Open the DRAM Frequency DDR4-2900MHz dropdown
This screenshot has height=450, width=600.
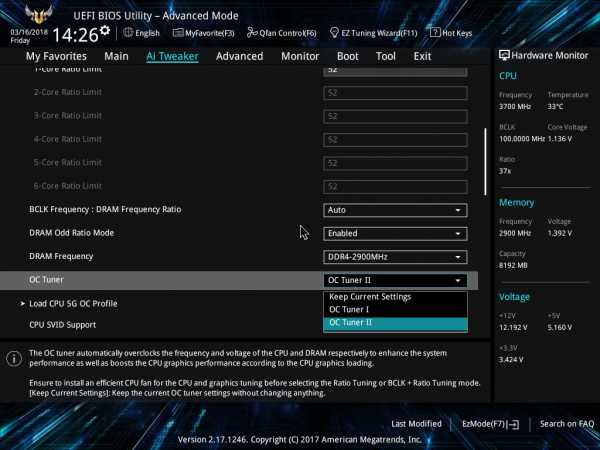(x=395, y=257)
